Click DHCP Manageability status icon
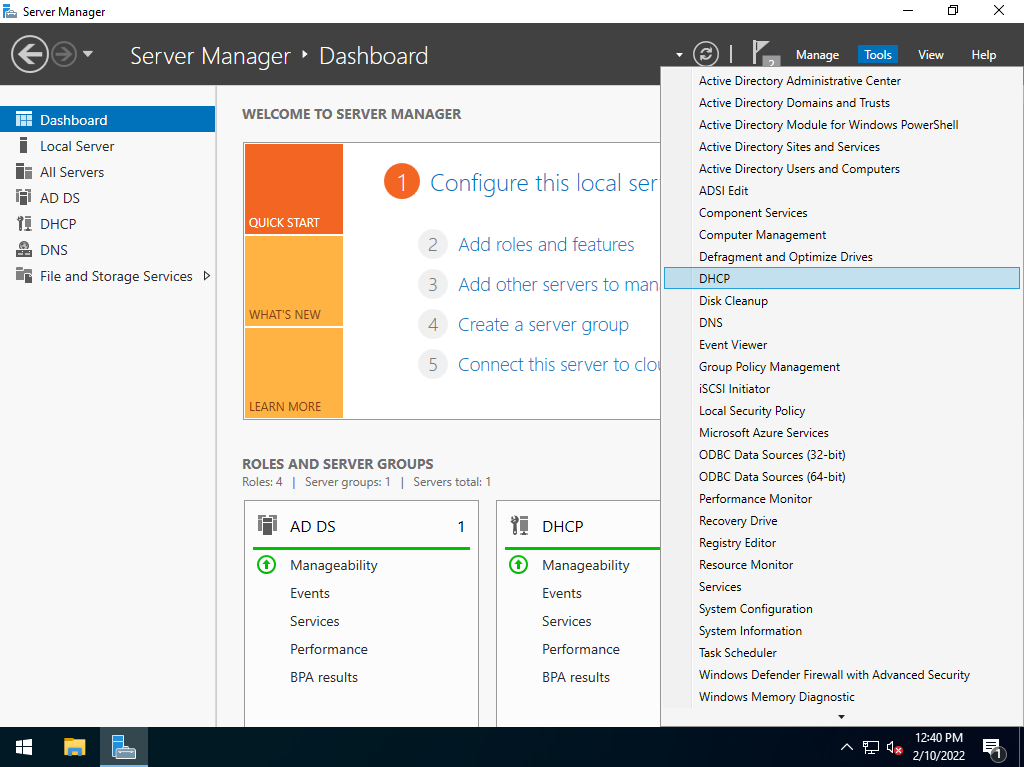Image resolution: width=1024 pixels, height=767 pixels. 519,564
